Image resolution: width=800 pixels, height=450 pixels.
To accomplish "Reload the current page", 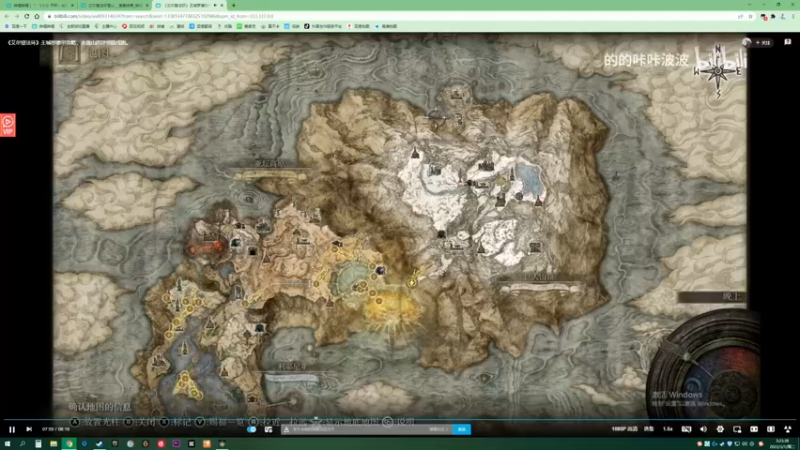I will click(27, 16).
